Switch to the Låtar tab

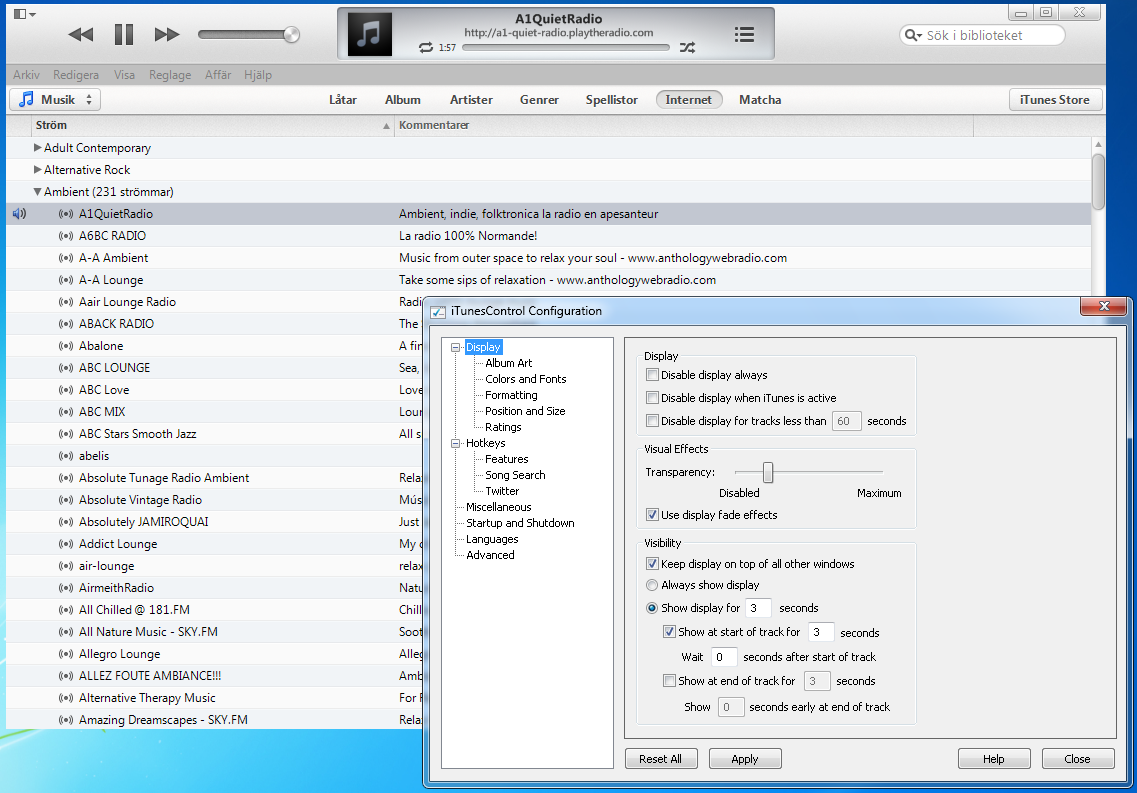pyautogui.click(x=342, y=100)
